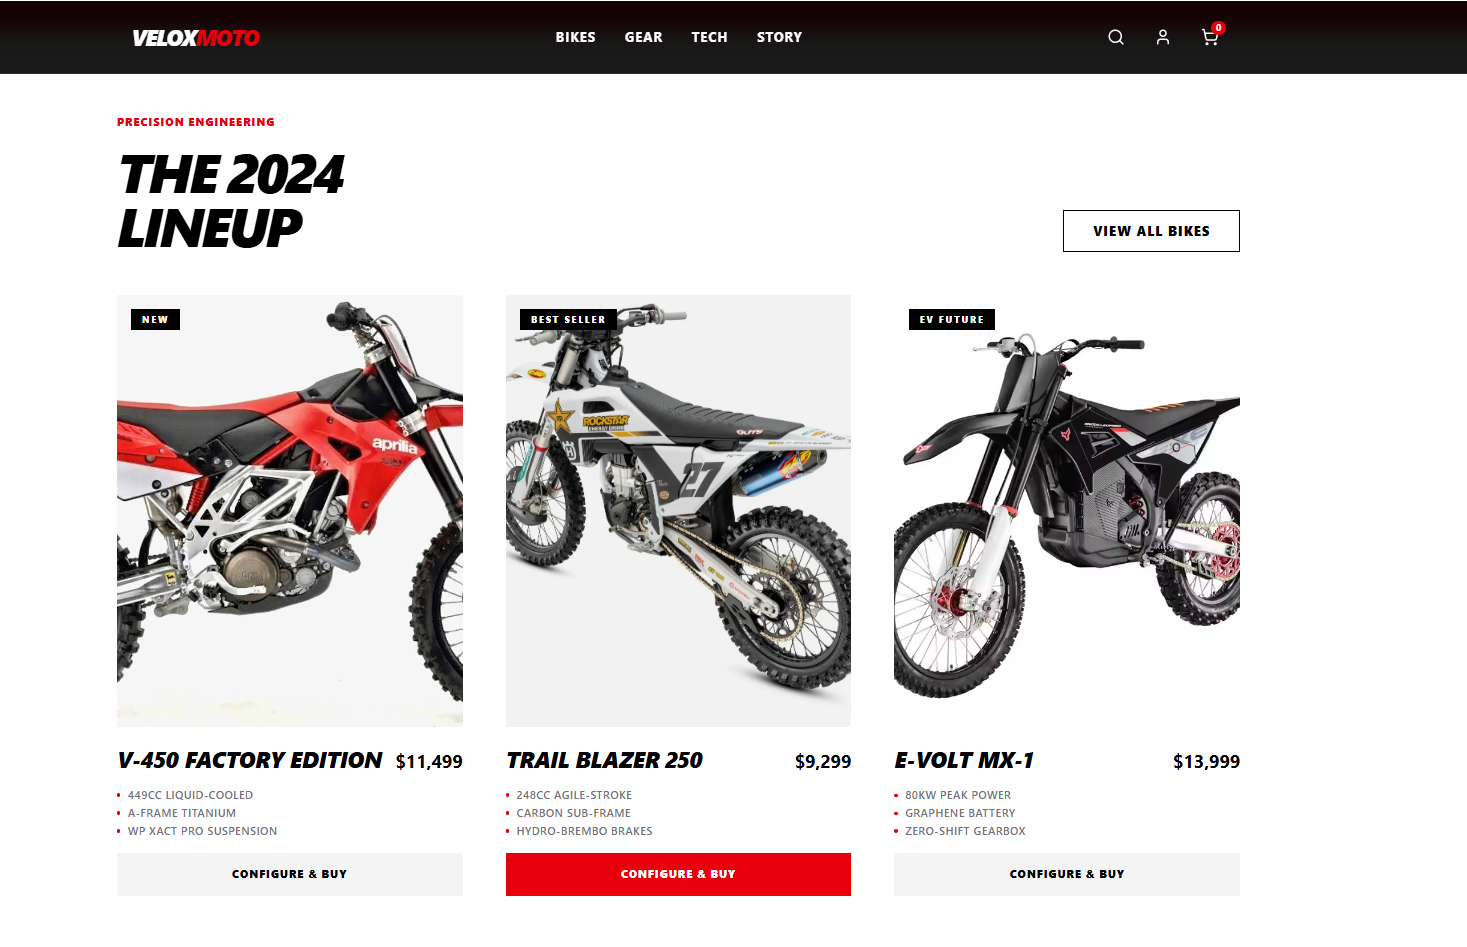Click the V-450 Factory Edition title
The width and height of the screenshot is (1467, 947).
pyautogui.click(x=250, y=761)
